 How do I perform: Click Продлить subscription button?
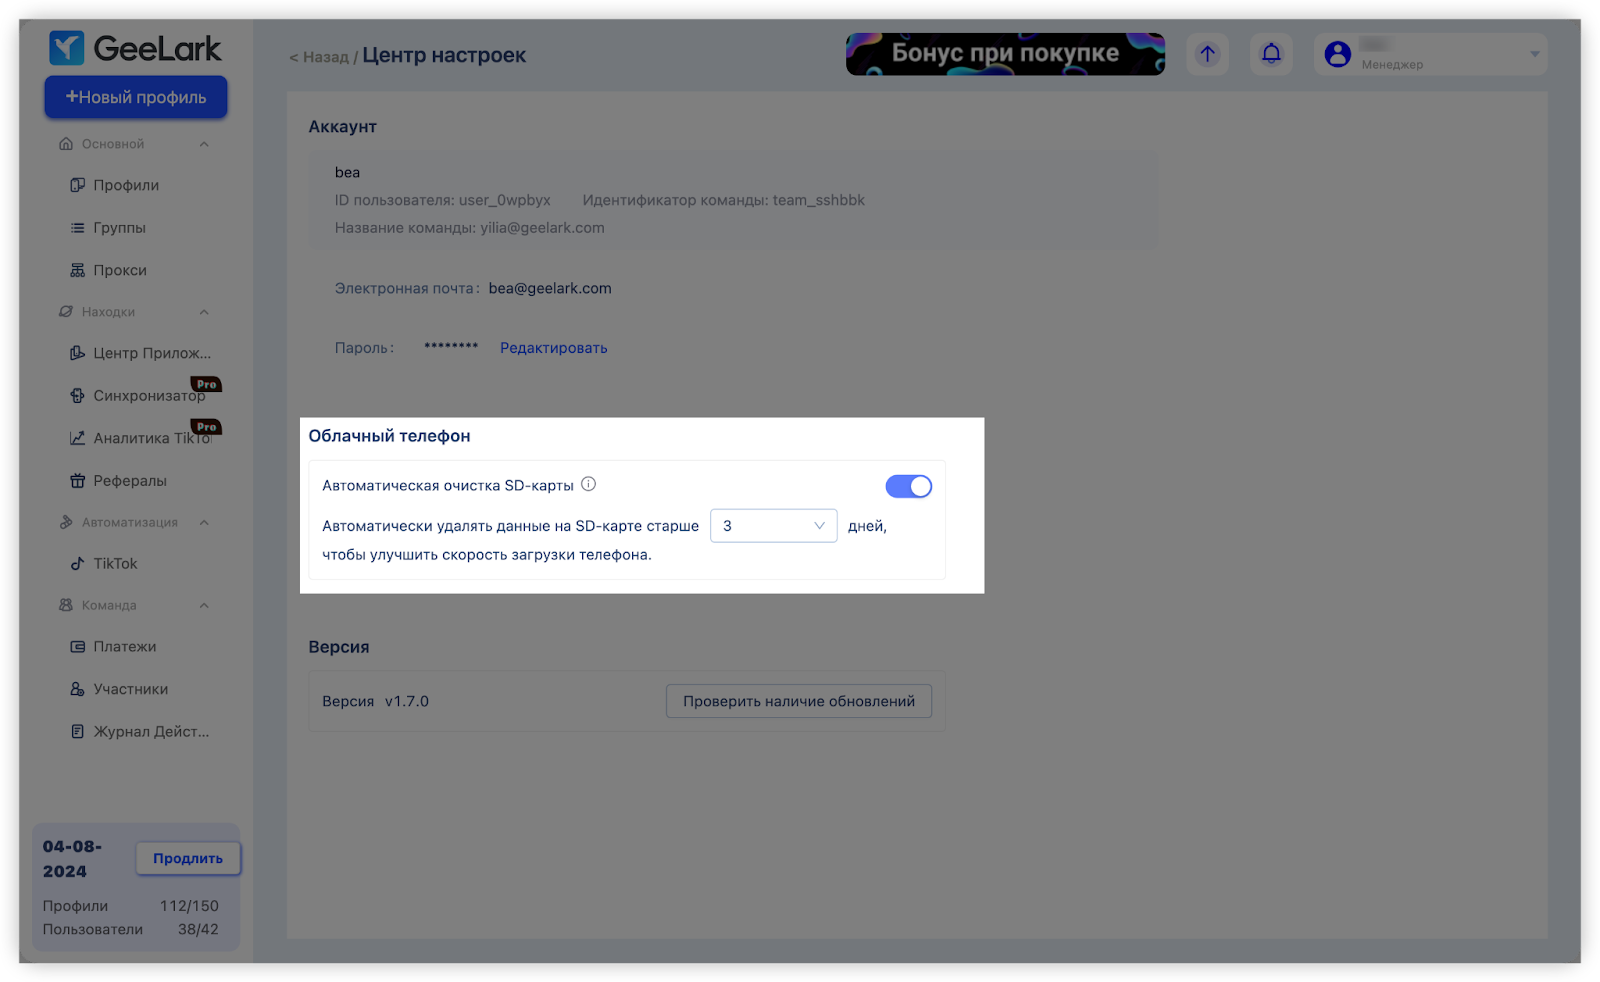188,858
